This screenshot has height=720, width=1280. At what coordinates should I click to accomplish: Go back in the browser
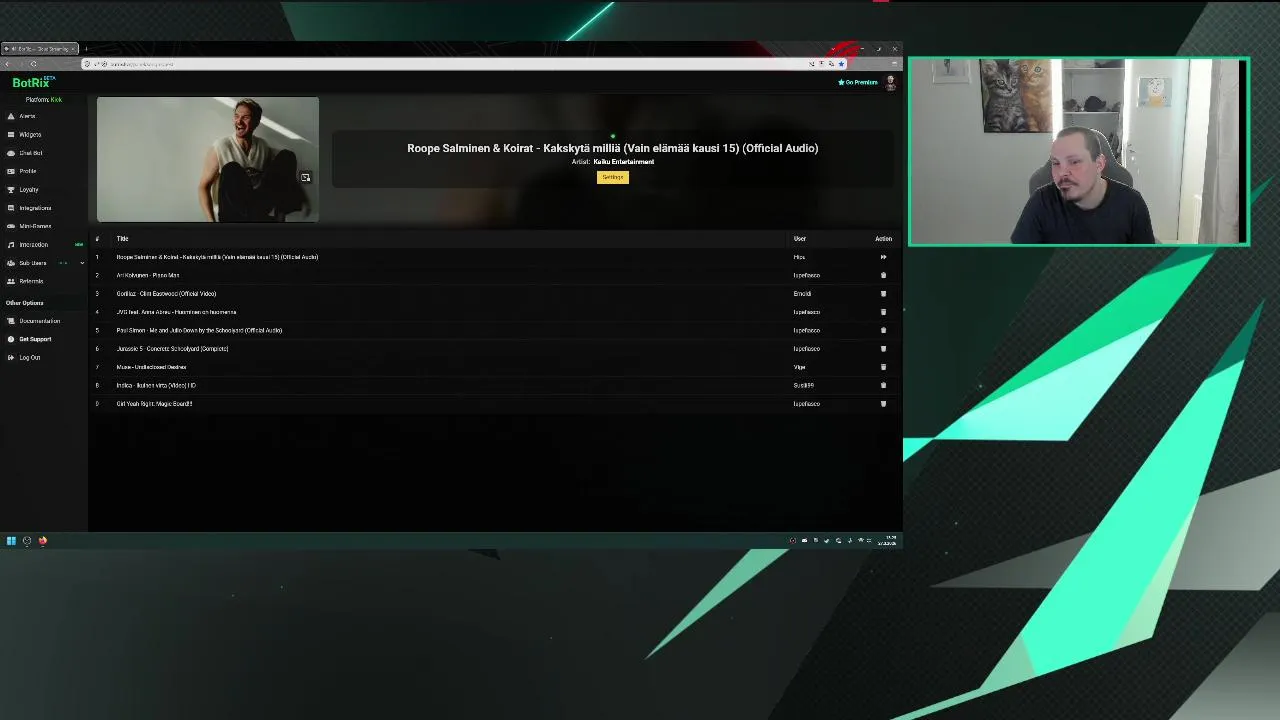[7, 64]
